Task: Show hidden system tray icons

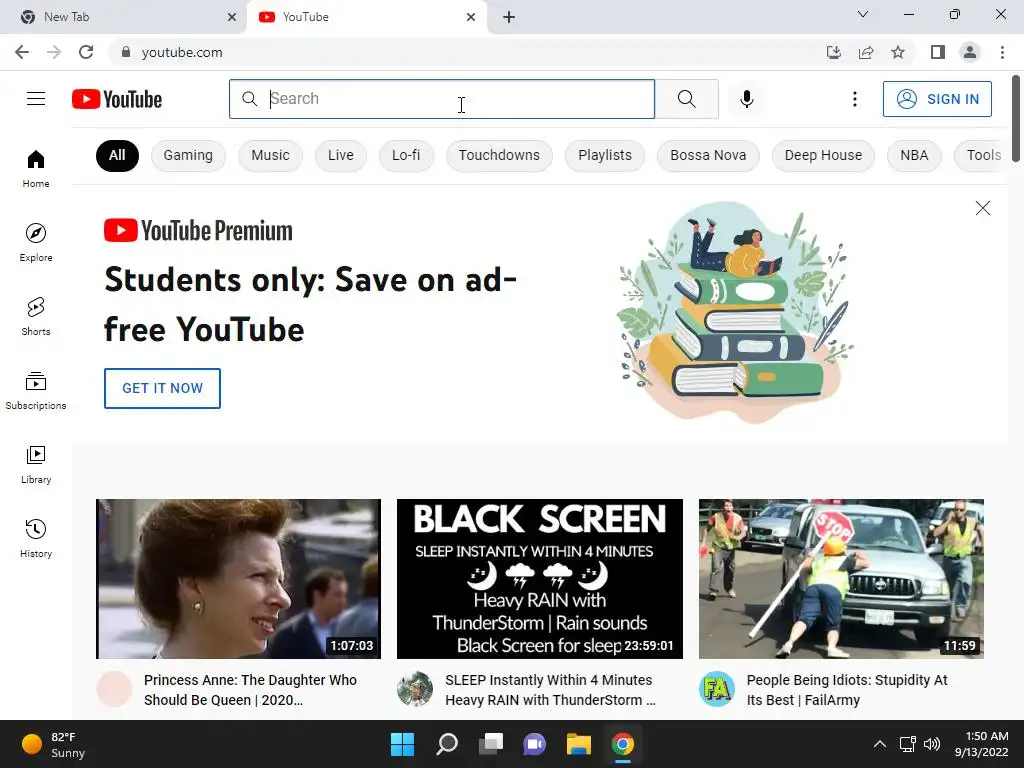Action: point(880,744)
